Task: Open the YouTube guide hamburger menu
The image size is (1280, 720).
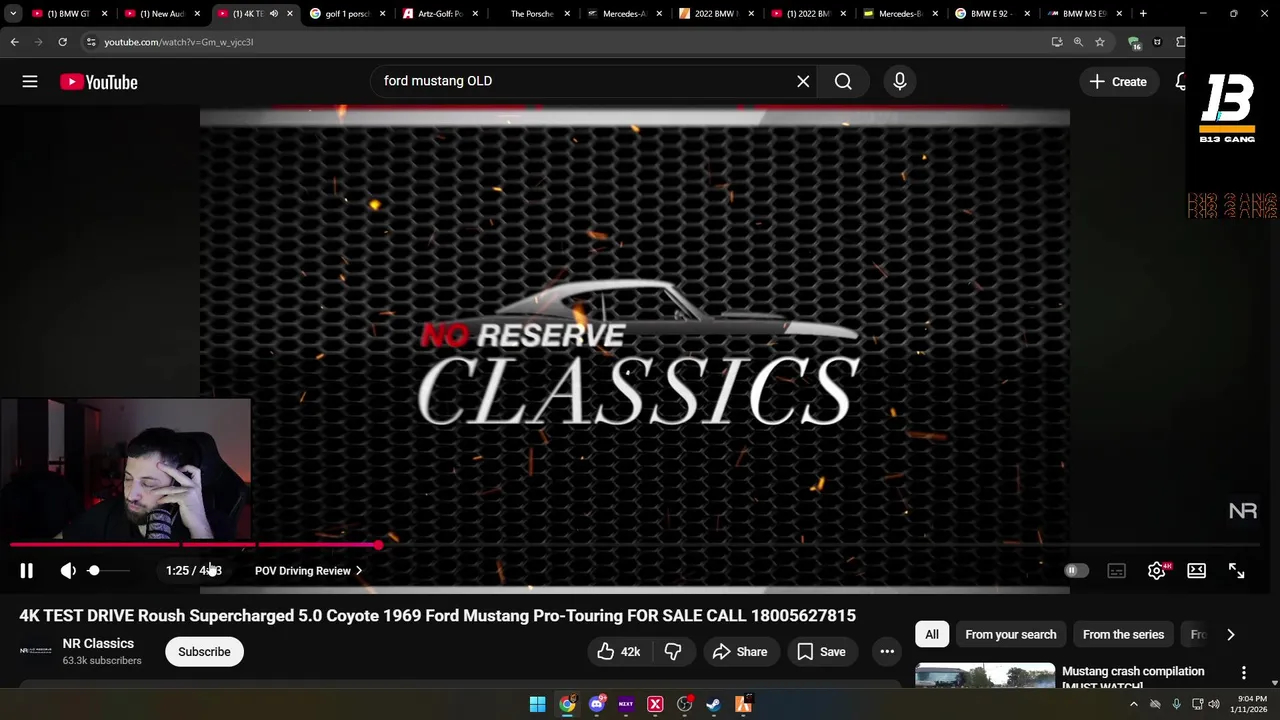Action: 30,82
